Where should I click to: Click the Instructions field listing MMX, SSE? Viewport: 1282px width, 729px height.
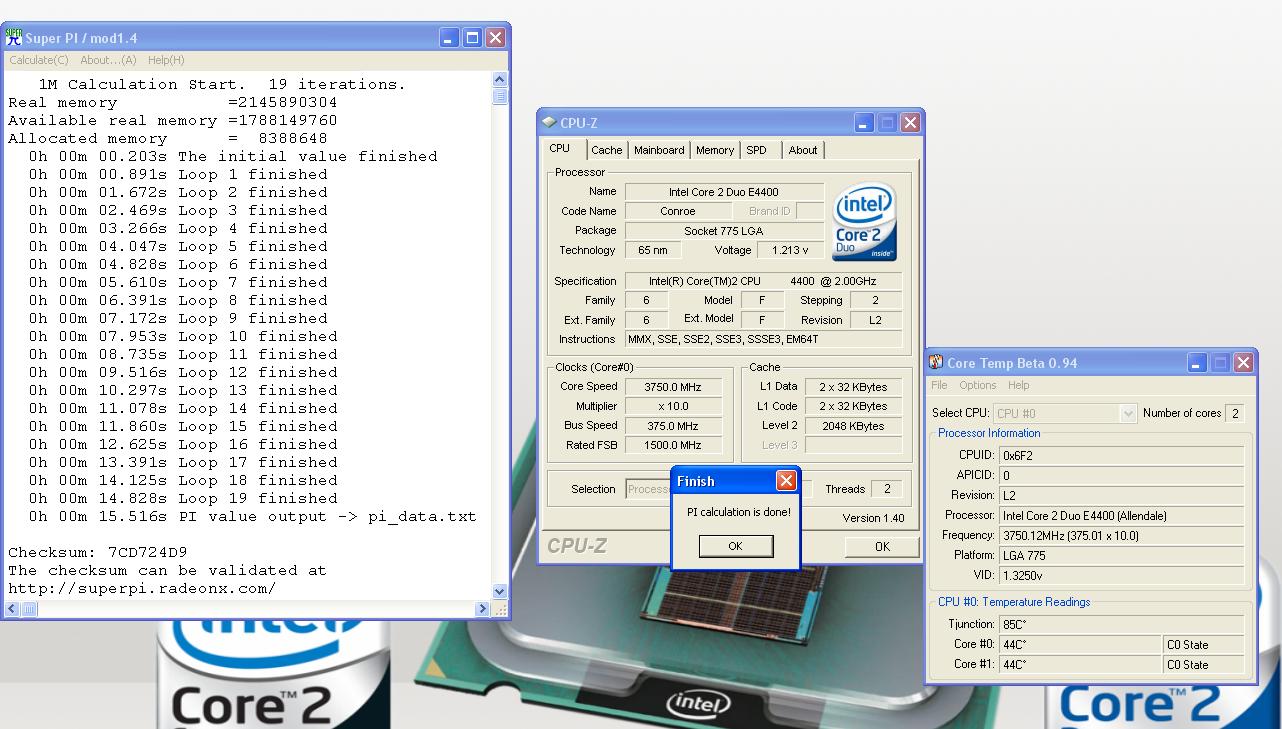pos(763,339)
